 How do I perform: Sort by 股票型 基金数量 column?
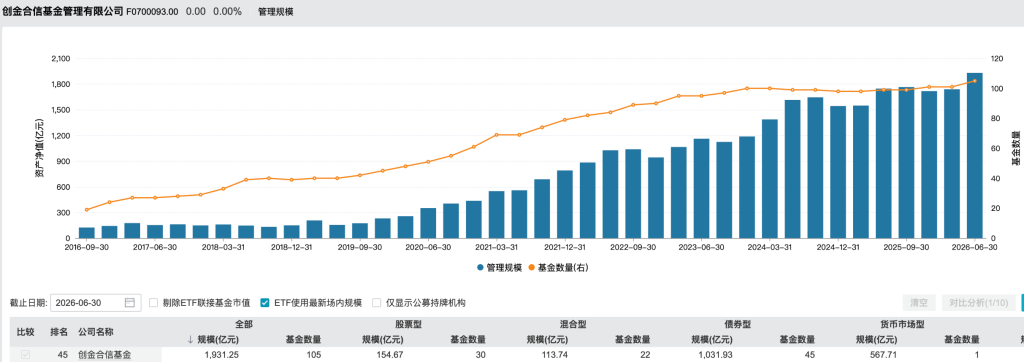pos(468,339)
